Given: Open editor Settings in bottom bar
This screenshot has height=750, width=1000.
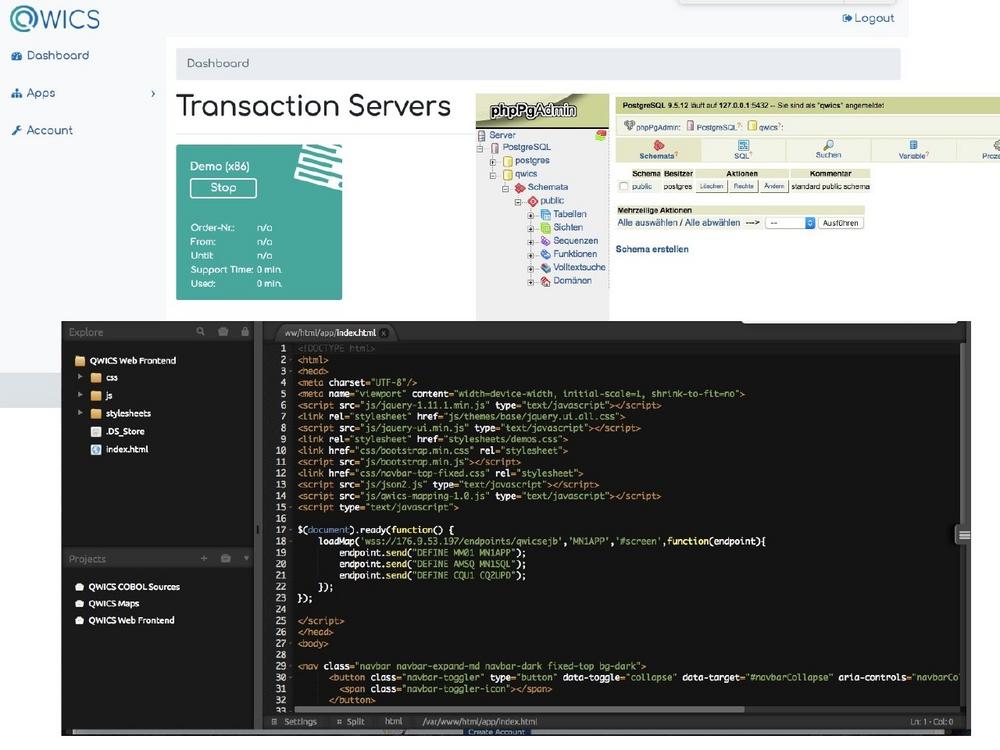Looking at the screenshot, I should click(x=295, y=721).
